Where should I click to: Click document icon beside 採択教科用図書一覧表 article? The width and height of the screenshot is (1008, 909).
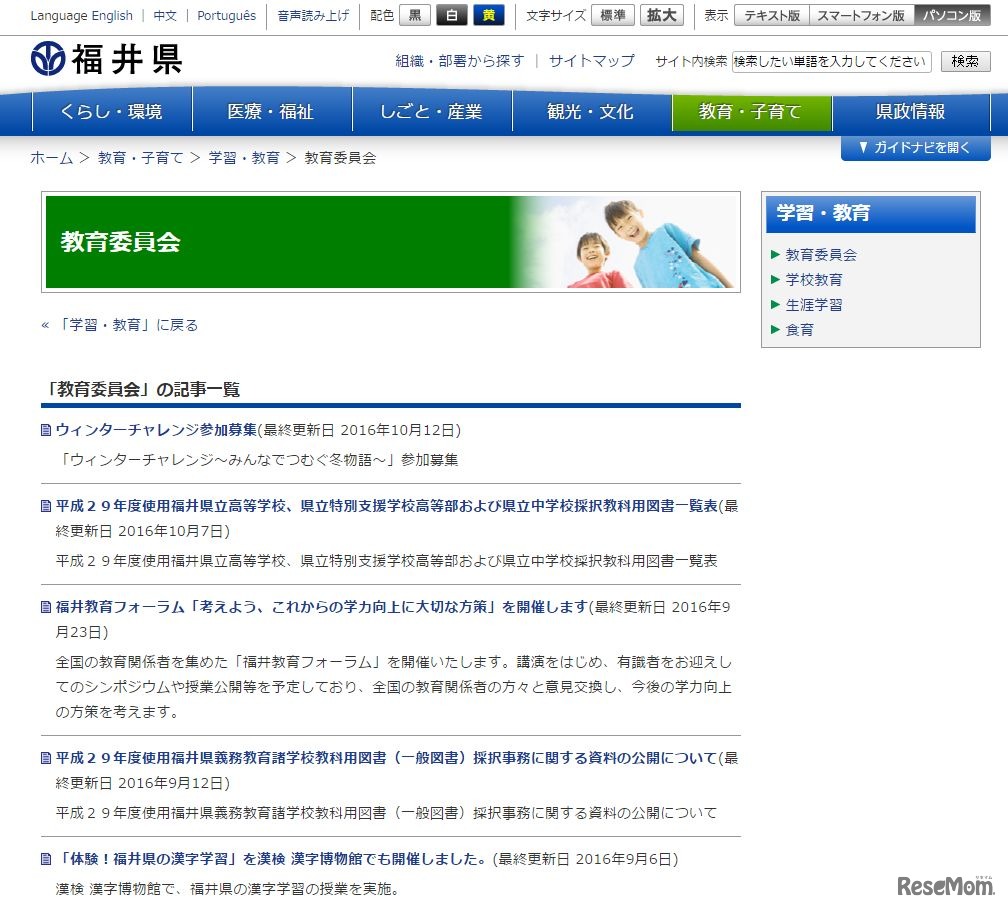click(45, 507)
